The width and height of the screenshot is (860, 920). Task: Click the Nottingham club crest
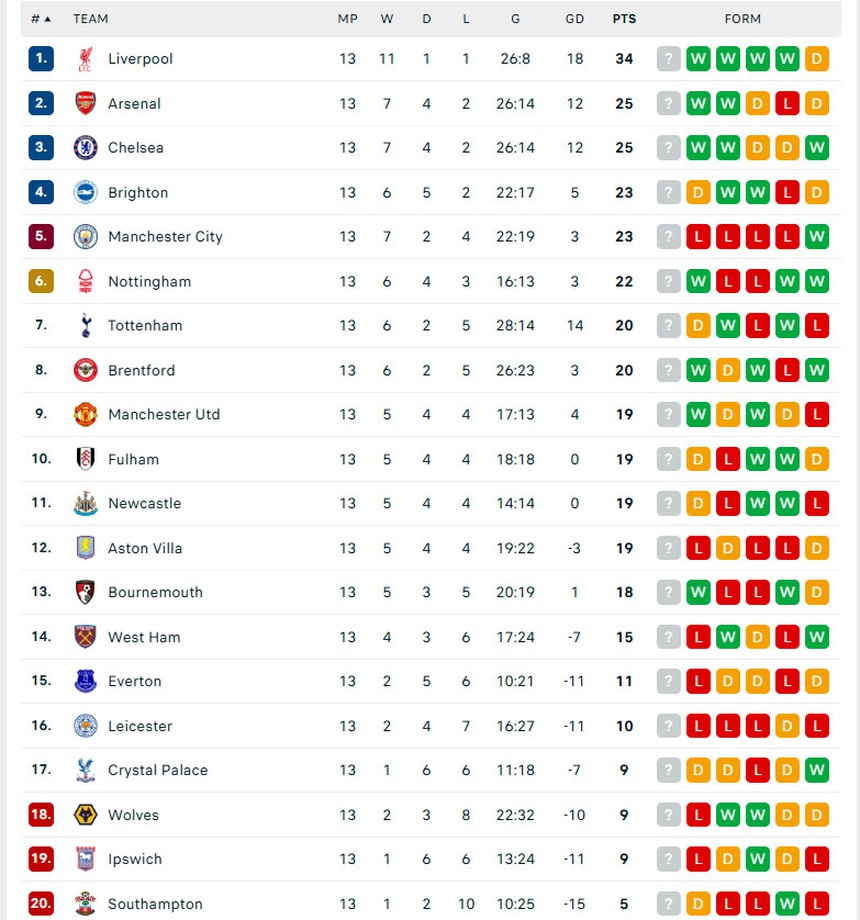point(86,281)
